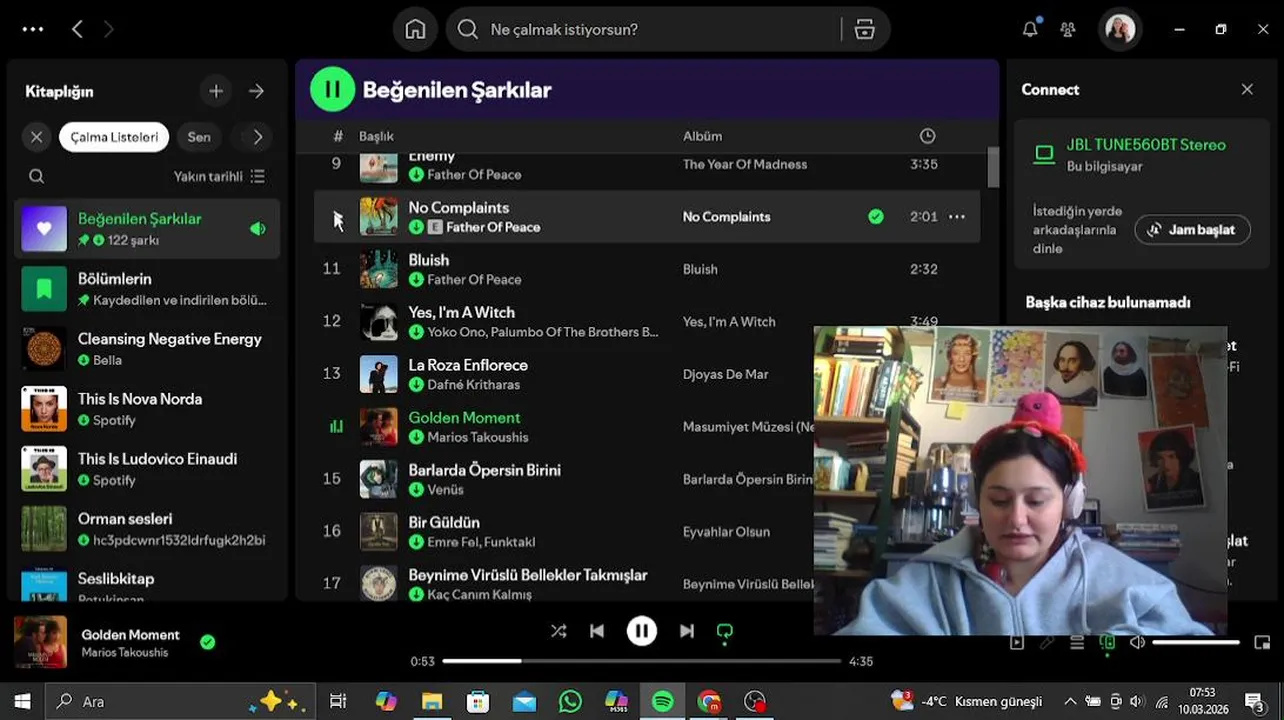Skip to next track
The height and width of the screenshot is (720, 1284).
point(687,631)
